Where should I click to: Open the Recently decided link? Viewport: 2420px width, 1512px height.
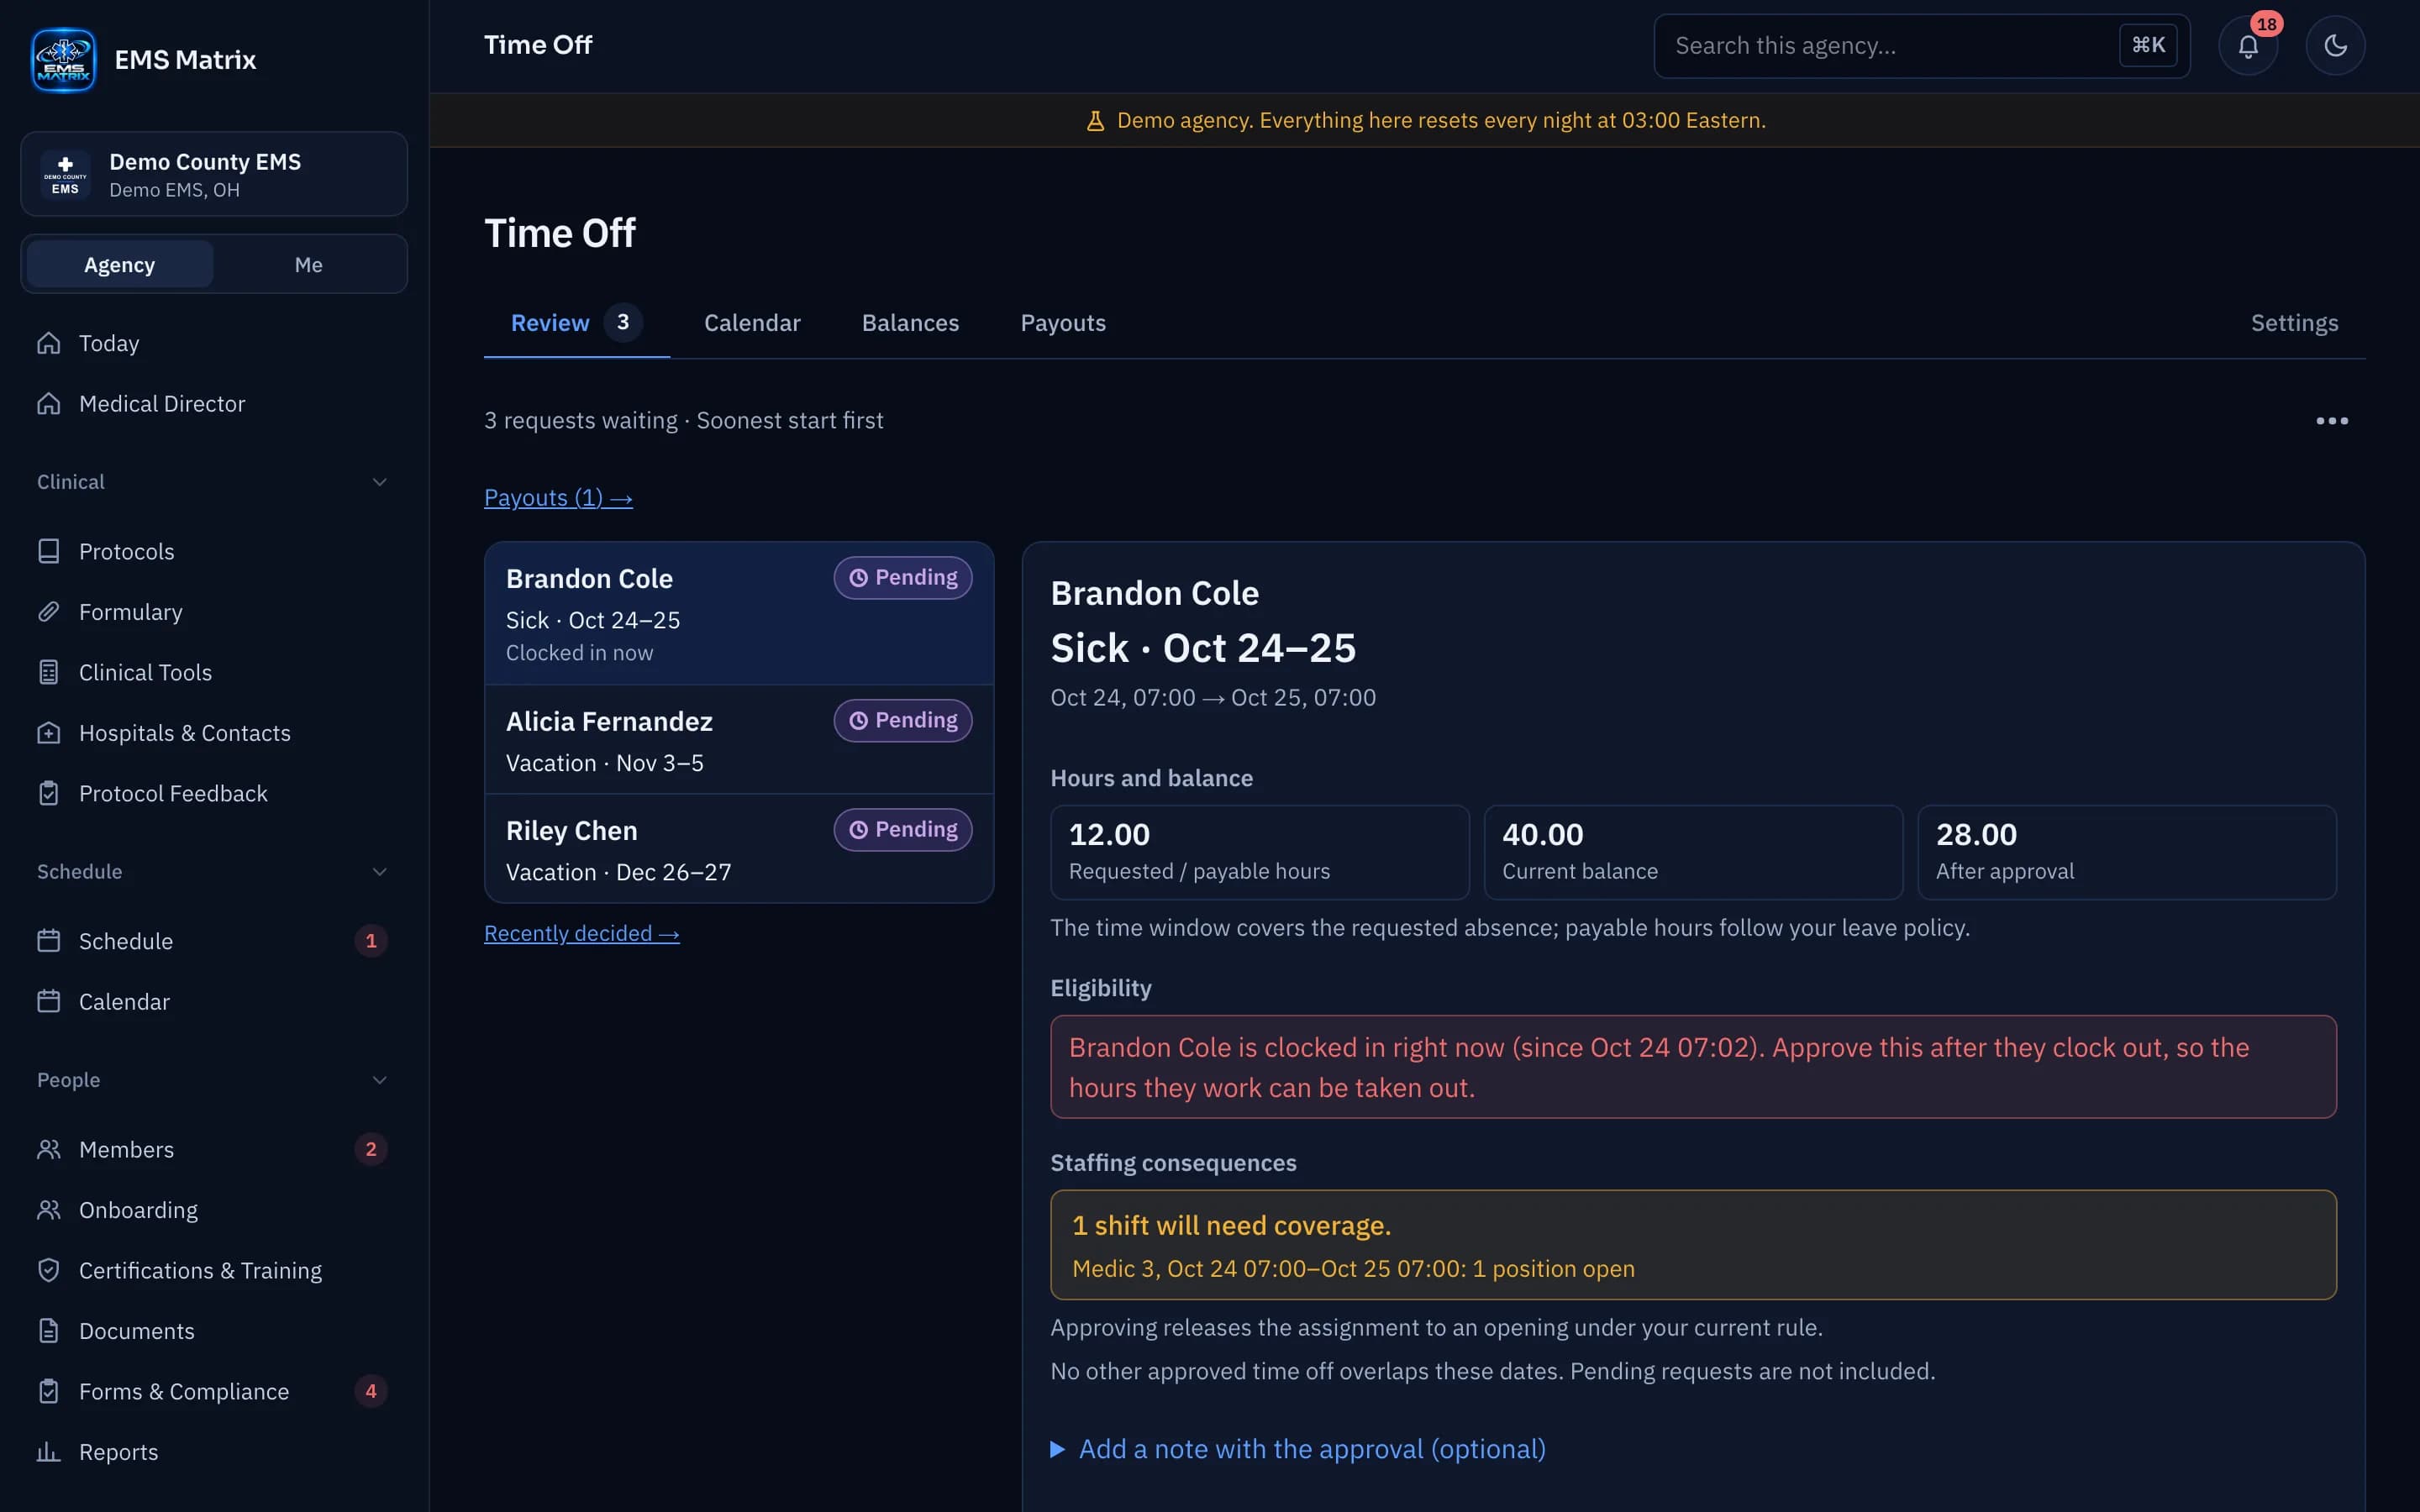click(x=581, y=933)
